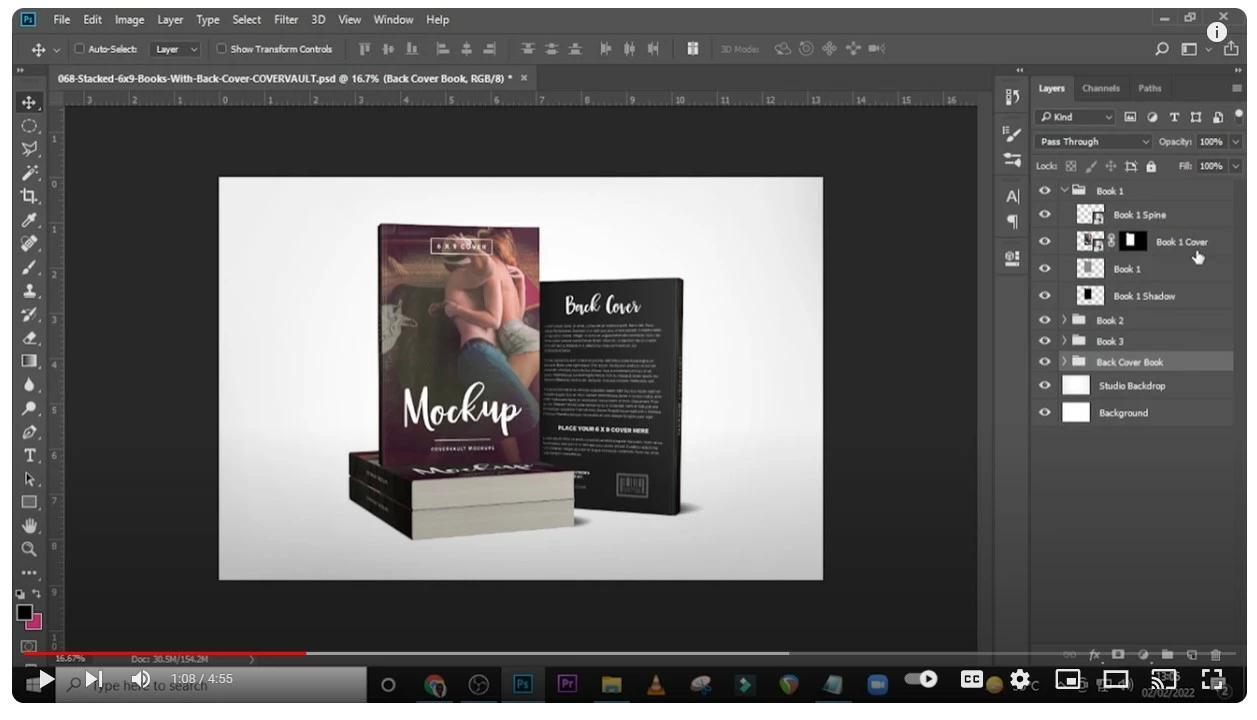Image resolution: width=1257 pixels, height=720 pixels.
Task: Open the Opacity slider dropdown arrow
Action: click(x=1236, y=142)
